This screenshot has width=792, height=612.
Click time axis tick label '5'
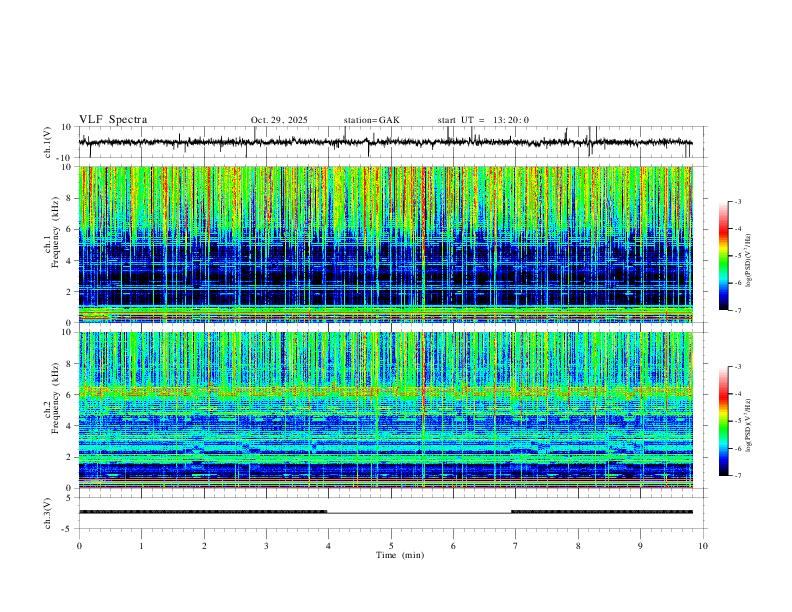391,546
